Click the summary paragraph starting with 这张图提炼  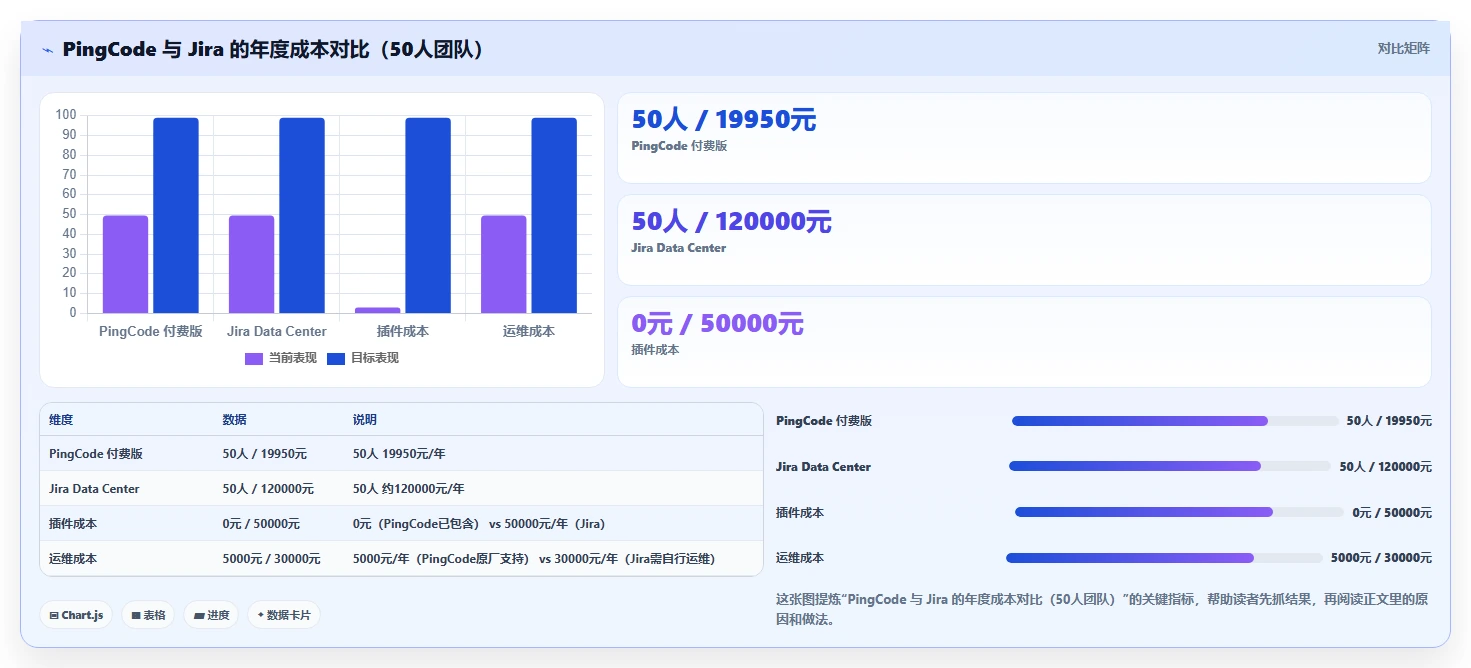tap(1102, 609)
